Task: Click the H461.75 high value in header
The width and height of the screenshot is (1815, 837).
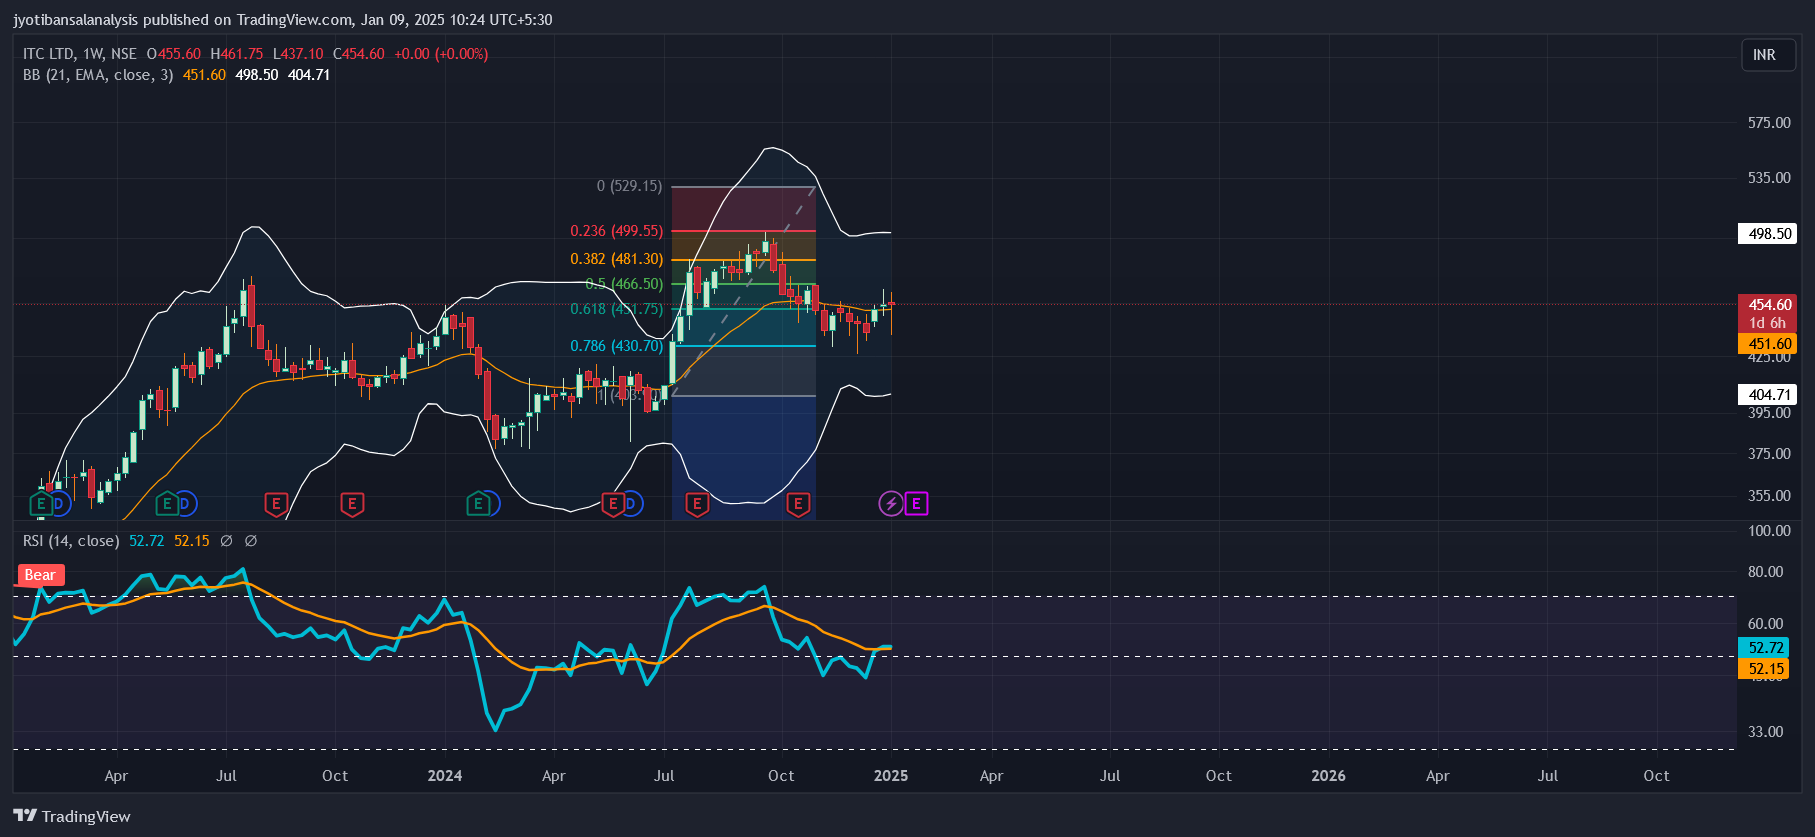Action: click(237, 54)
